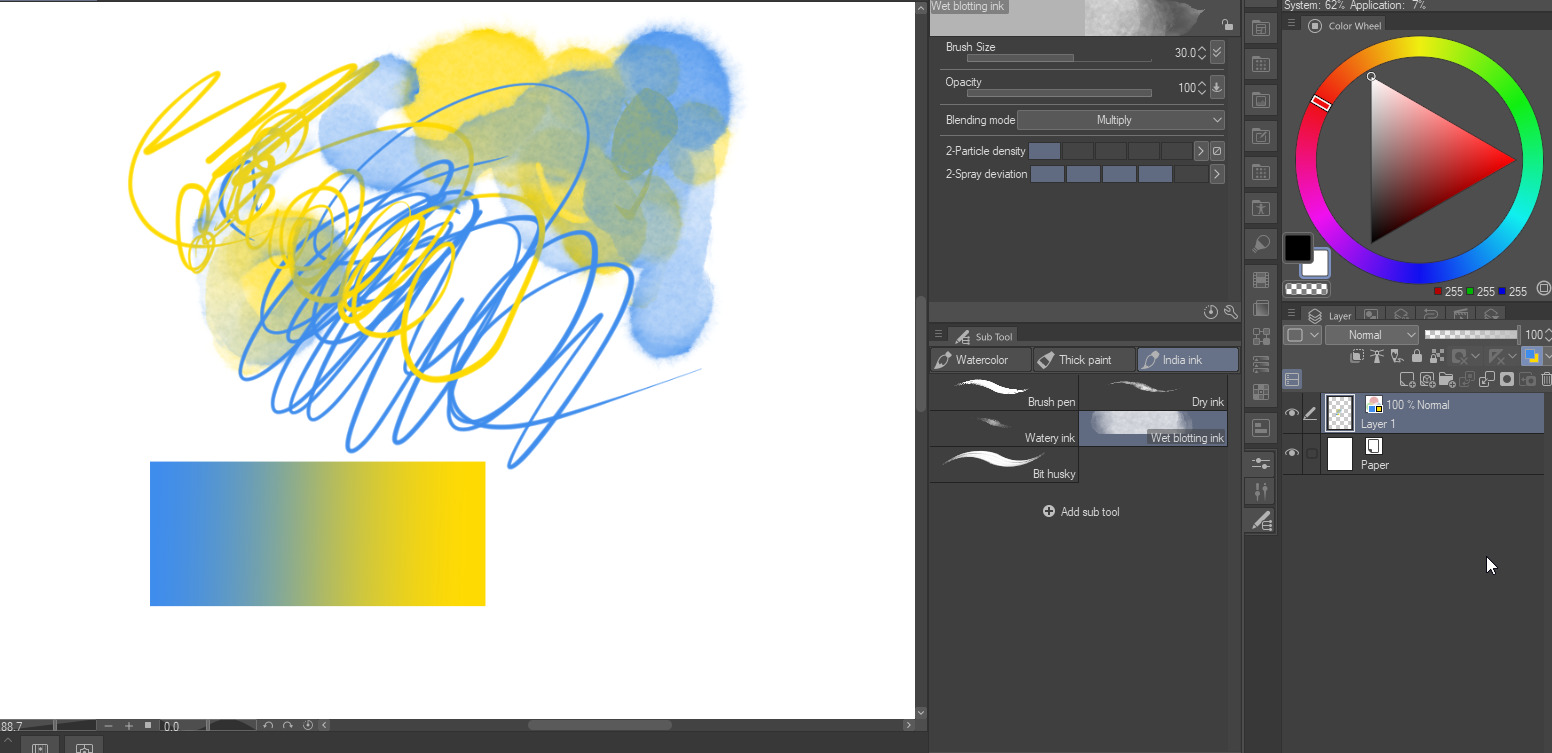This screenshot has height=753, width=1552.
Task: Open the Brush Size dynamics button
Action: (1217, 52)
